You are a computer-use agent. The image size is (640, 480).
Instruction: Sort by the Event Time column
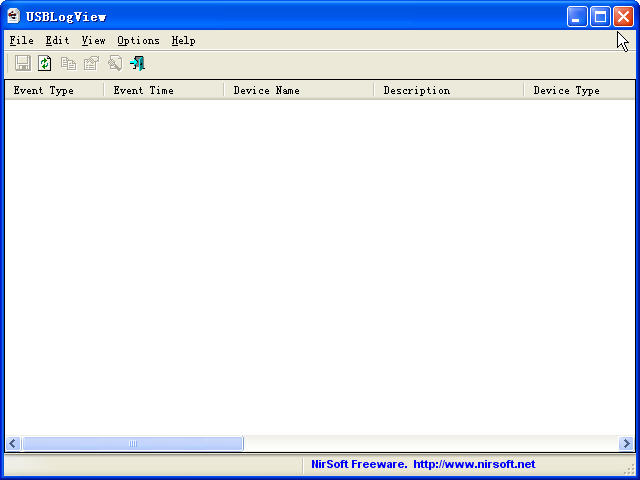[x=163, y=90]
